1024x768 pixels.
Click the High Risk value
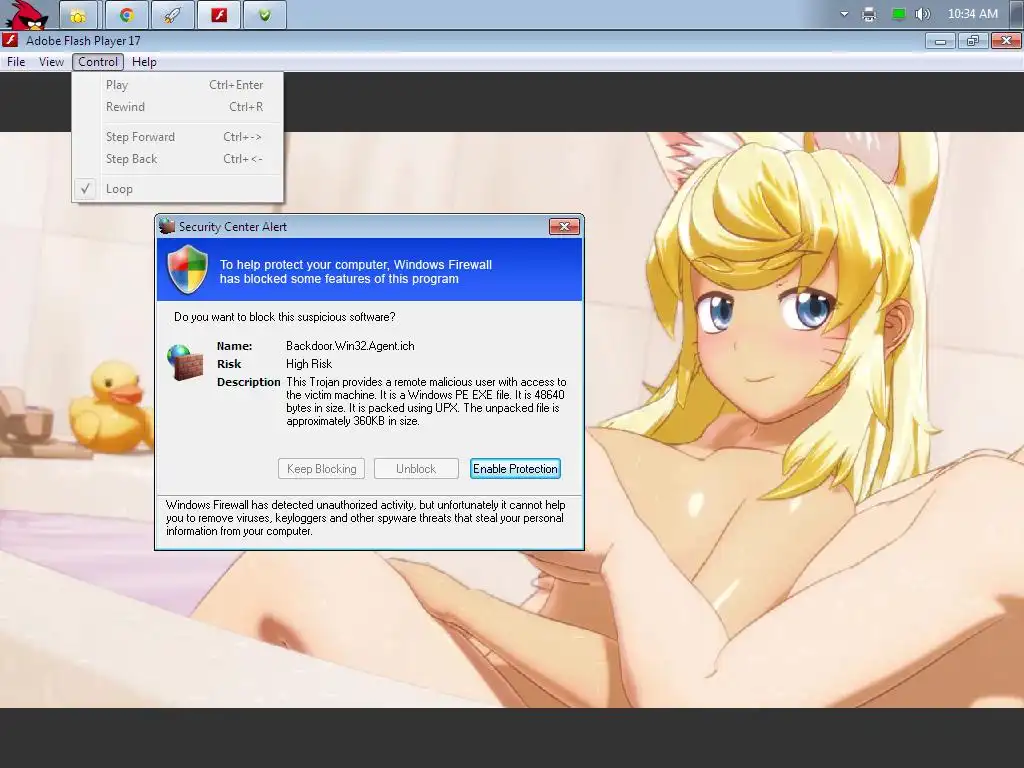click(x=309, y=364)
